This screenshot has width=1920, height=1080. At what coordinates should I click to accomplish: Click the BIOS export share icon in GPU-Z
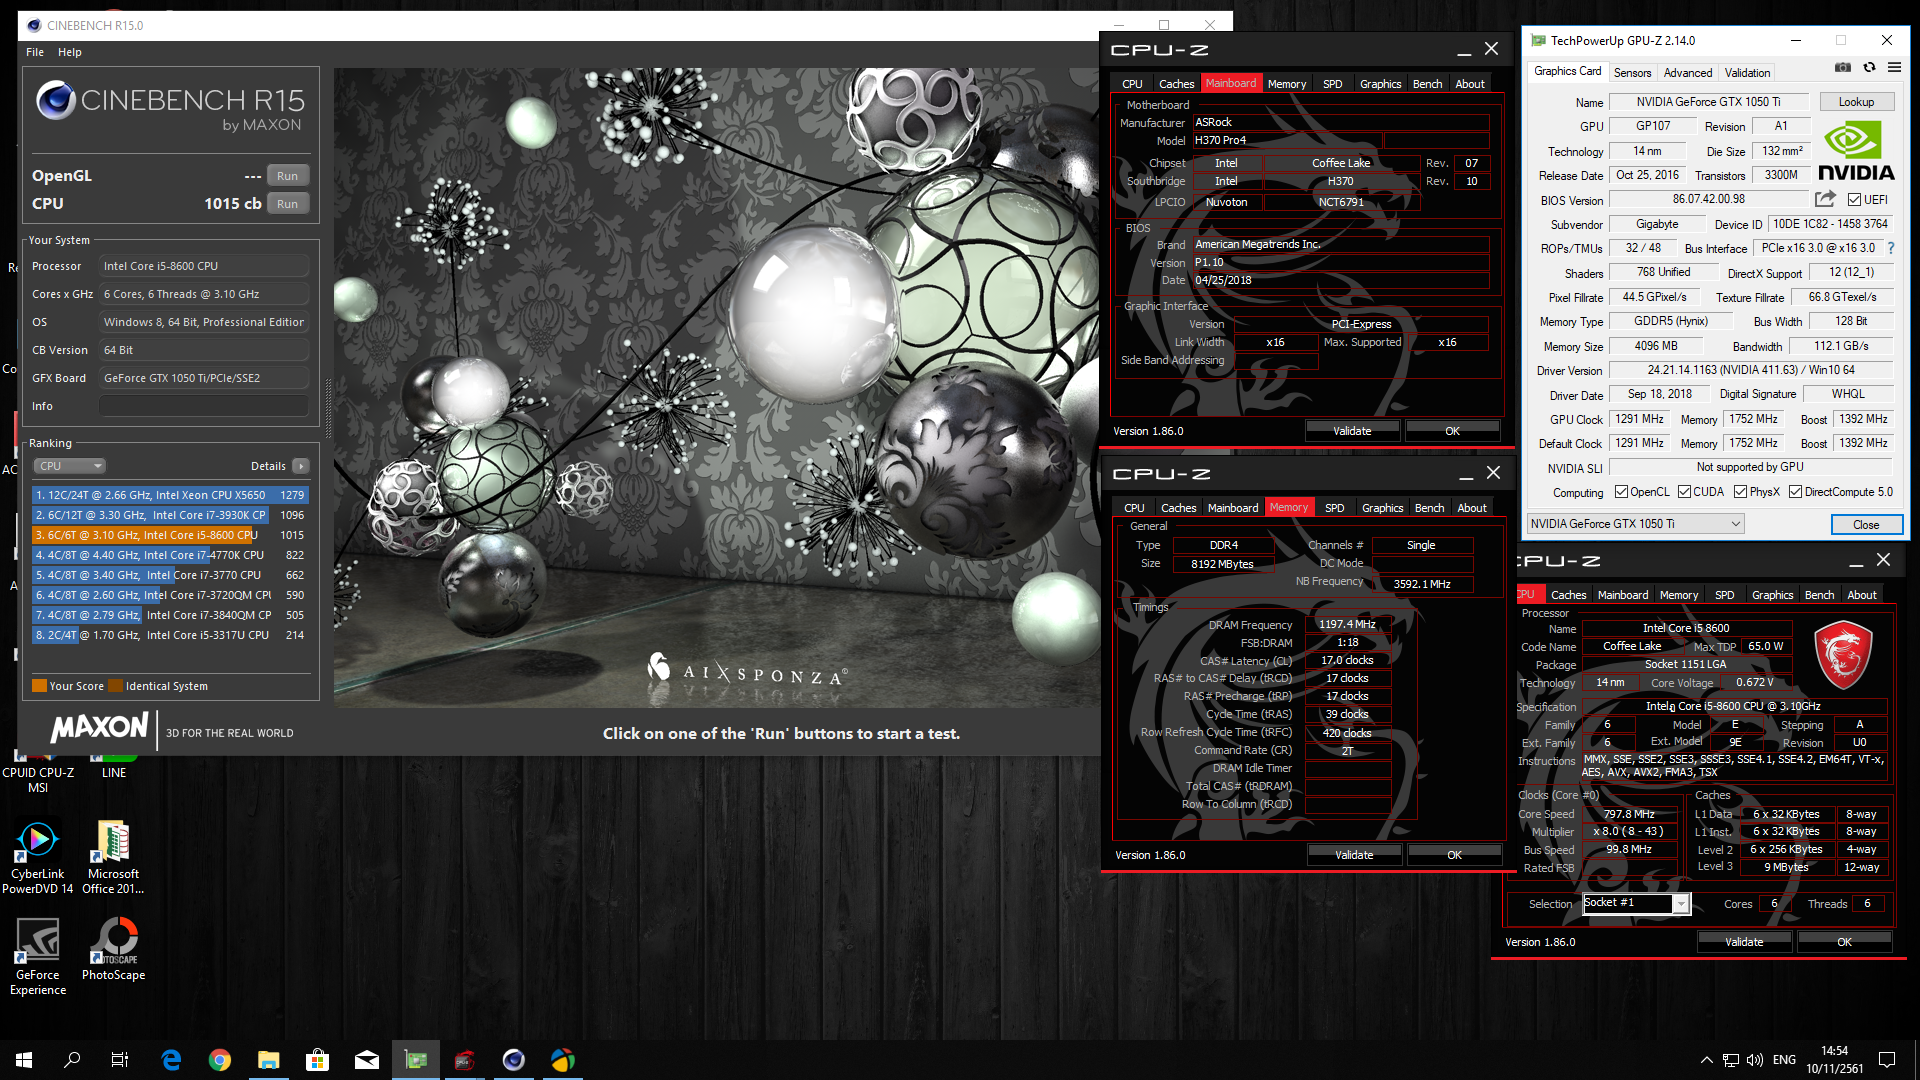click(x=1826, y=199)
